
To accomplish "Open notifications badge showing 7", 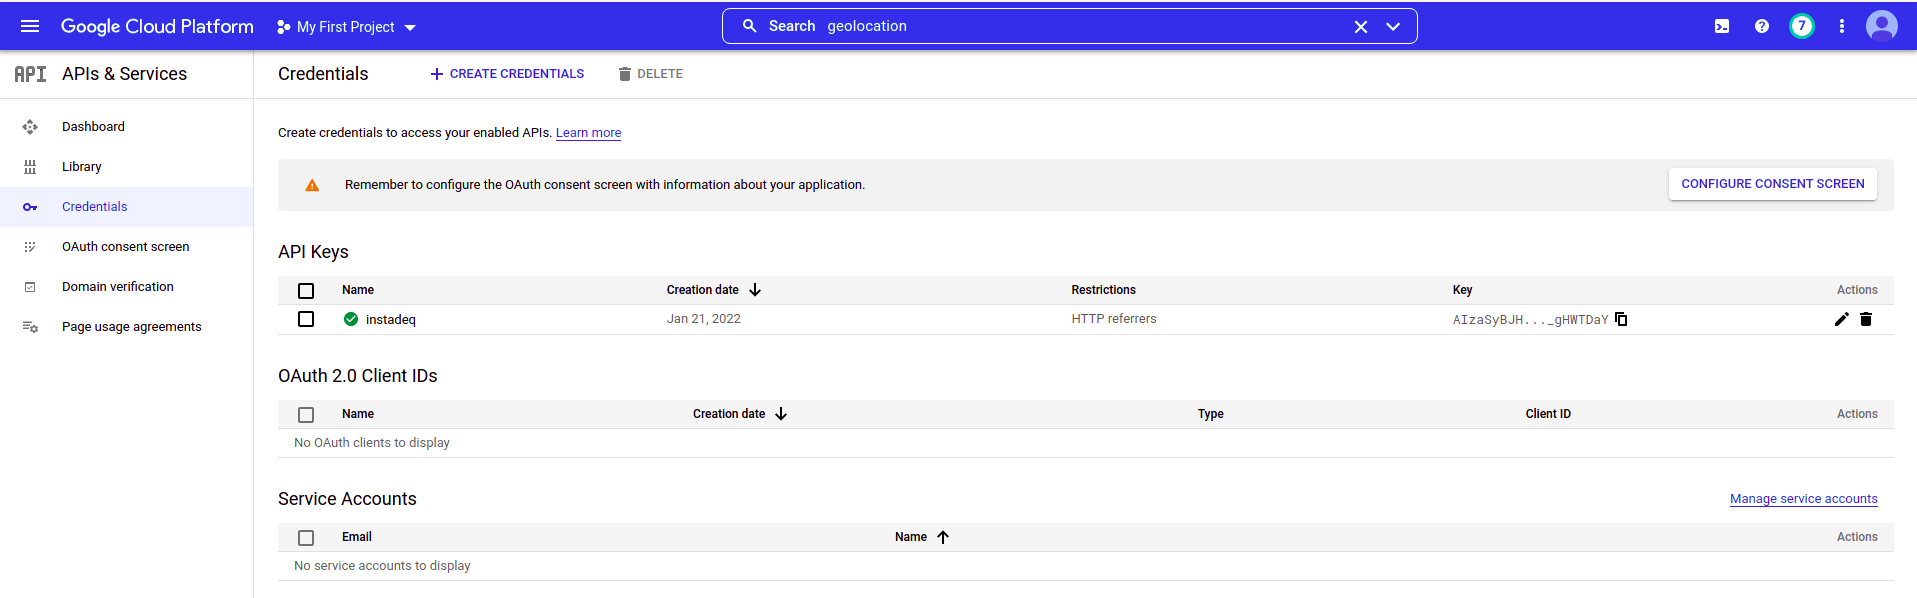I will [1802, 26].
